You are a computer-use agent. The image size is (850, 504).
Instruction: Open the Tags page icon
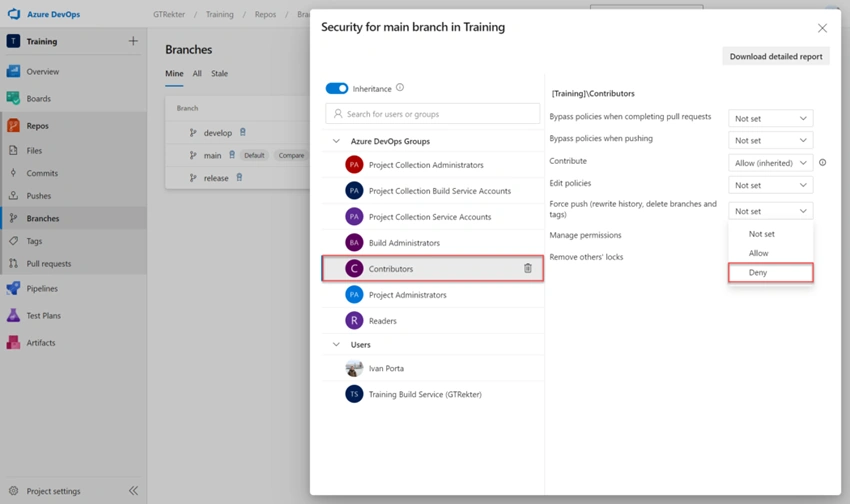point(14,241)
